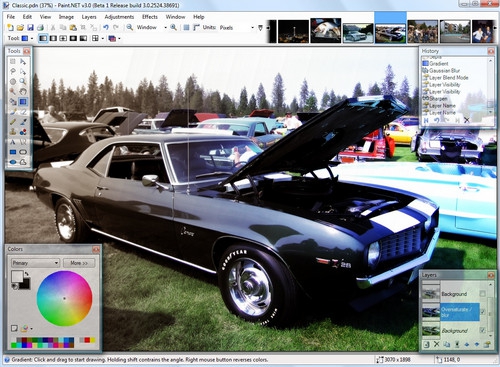Open the Layers menu
Image resolution: width=500 pixels, height=367 pixels.
point(89,17)
